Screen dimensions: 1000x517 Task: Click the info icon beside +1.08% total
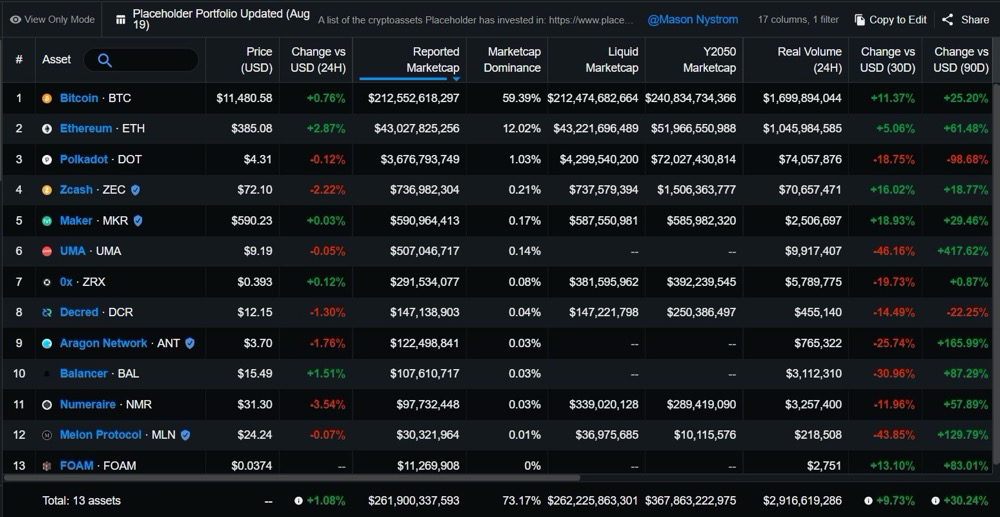pyautogui.click(x=299, y=500)
